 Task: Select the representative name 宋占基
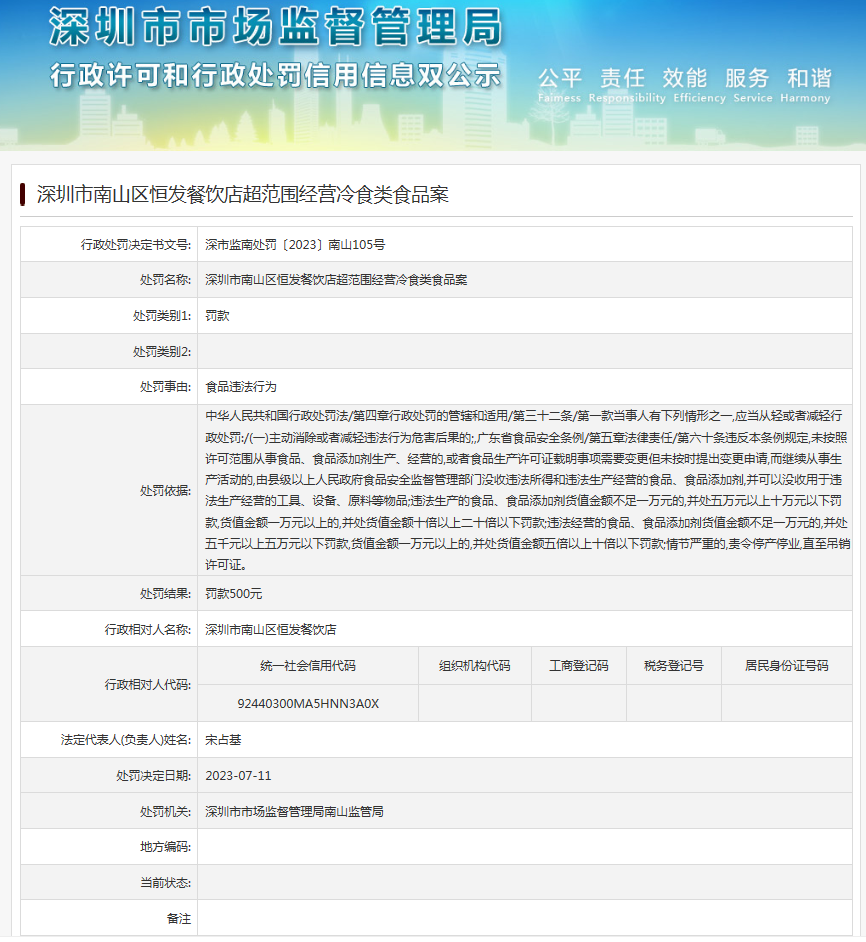click(223, 740)
